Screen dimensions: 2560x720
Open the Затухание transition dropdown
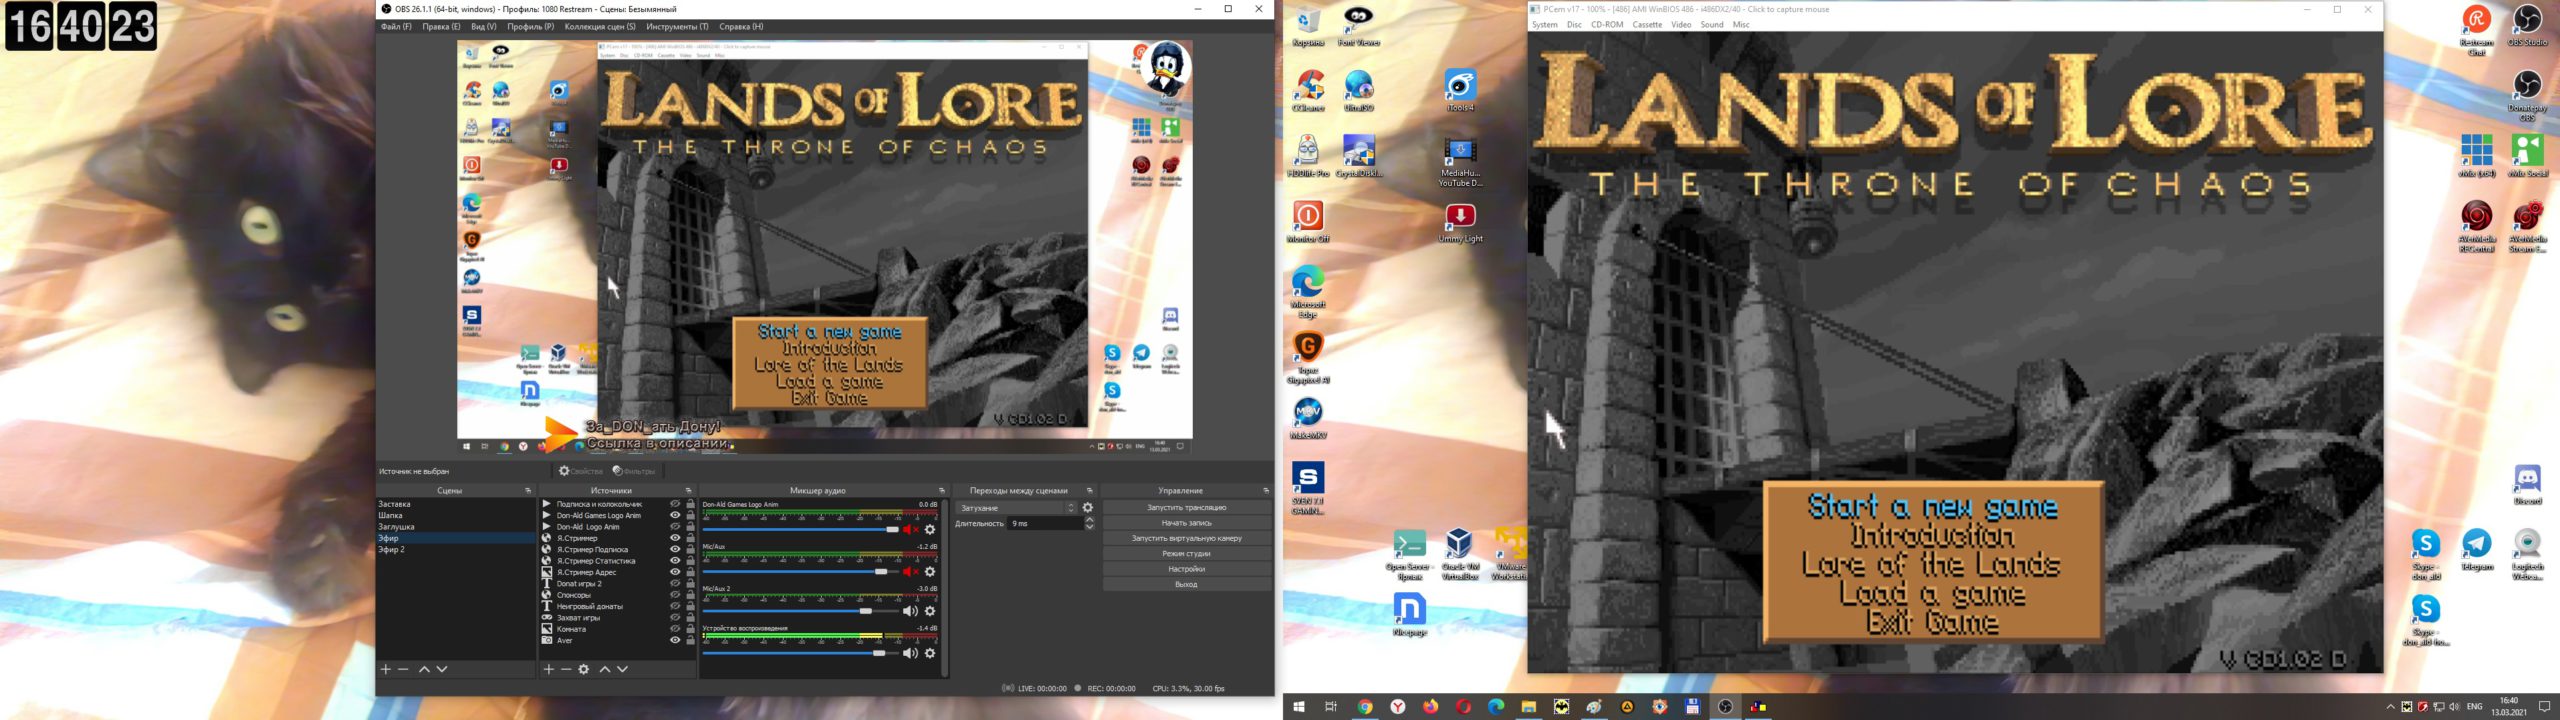1017,508
